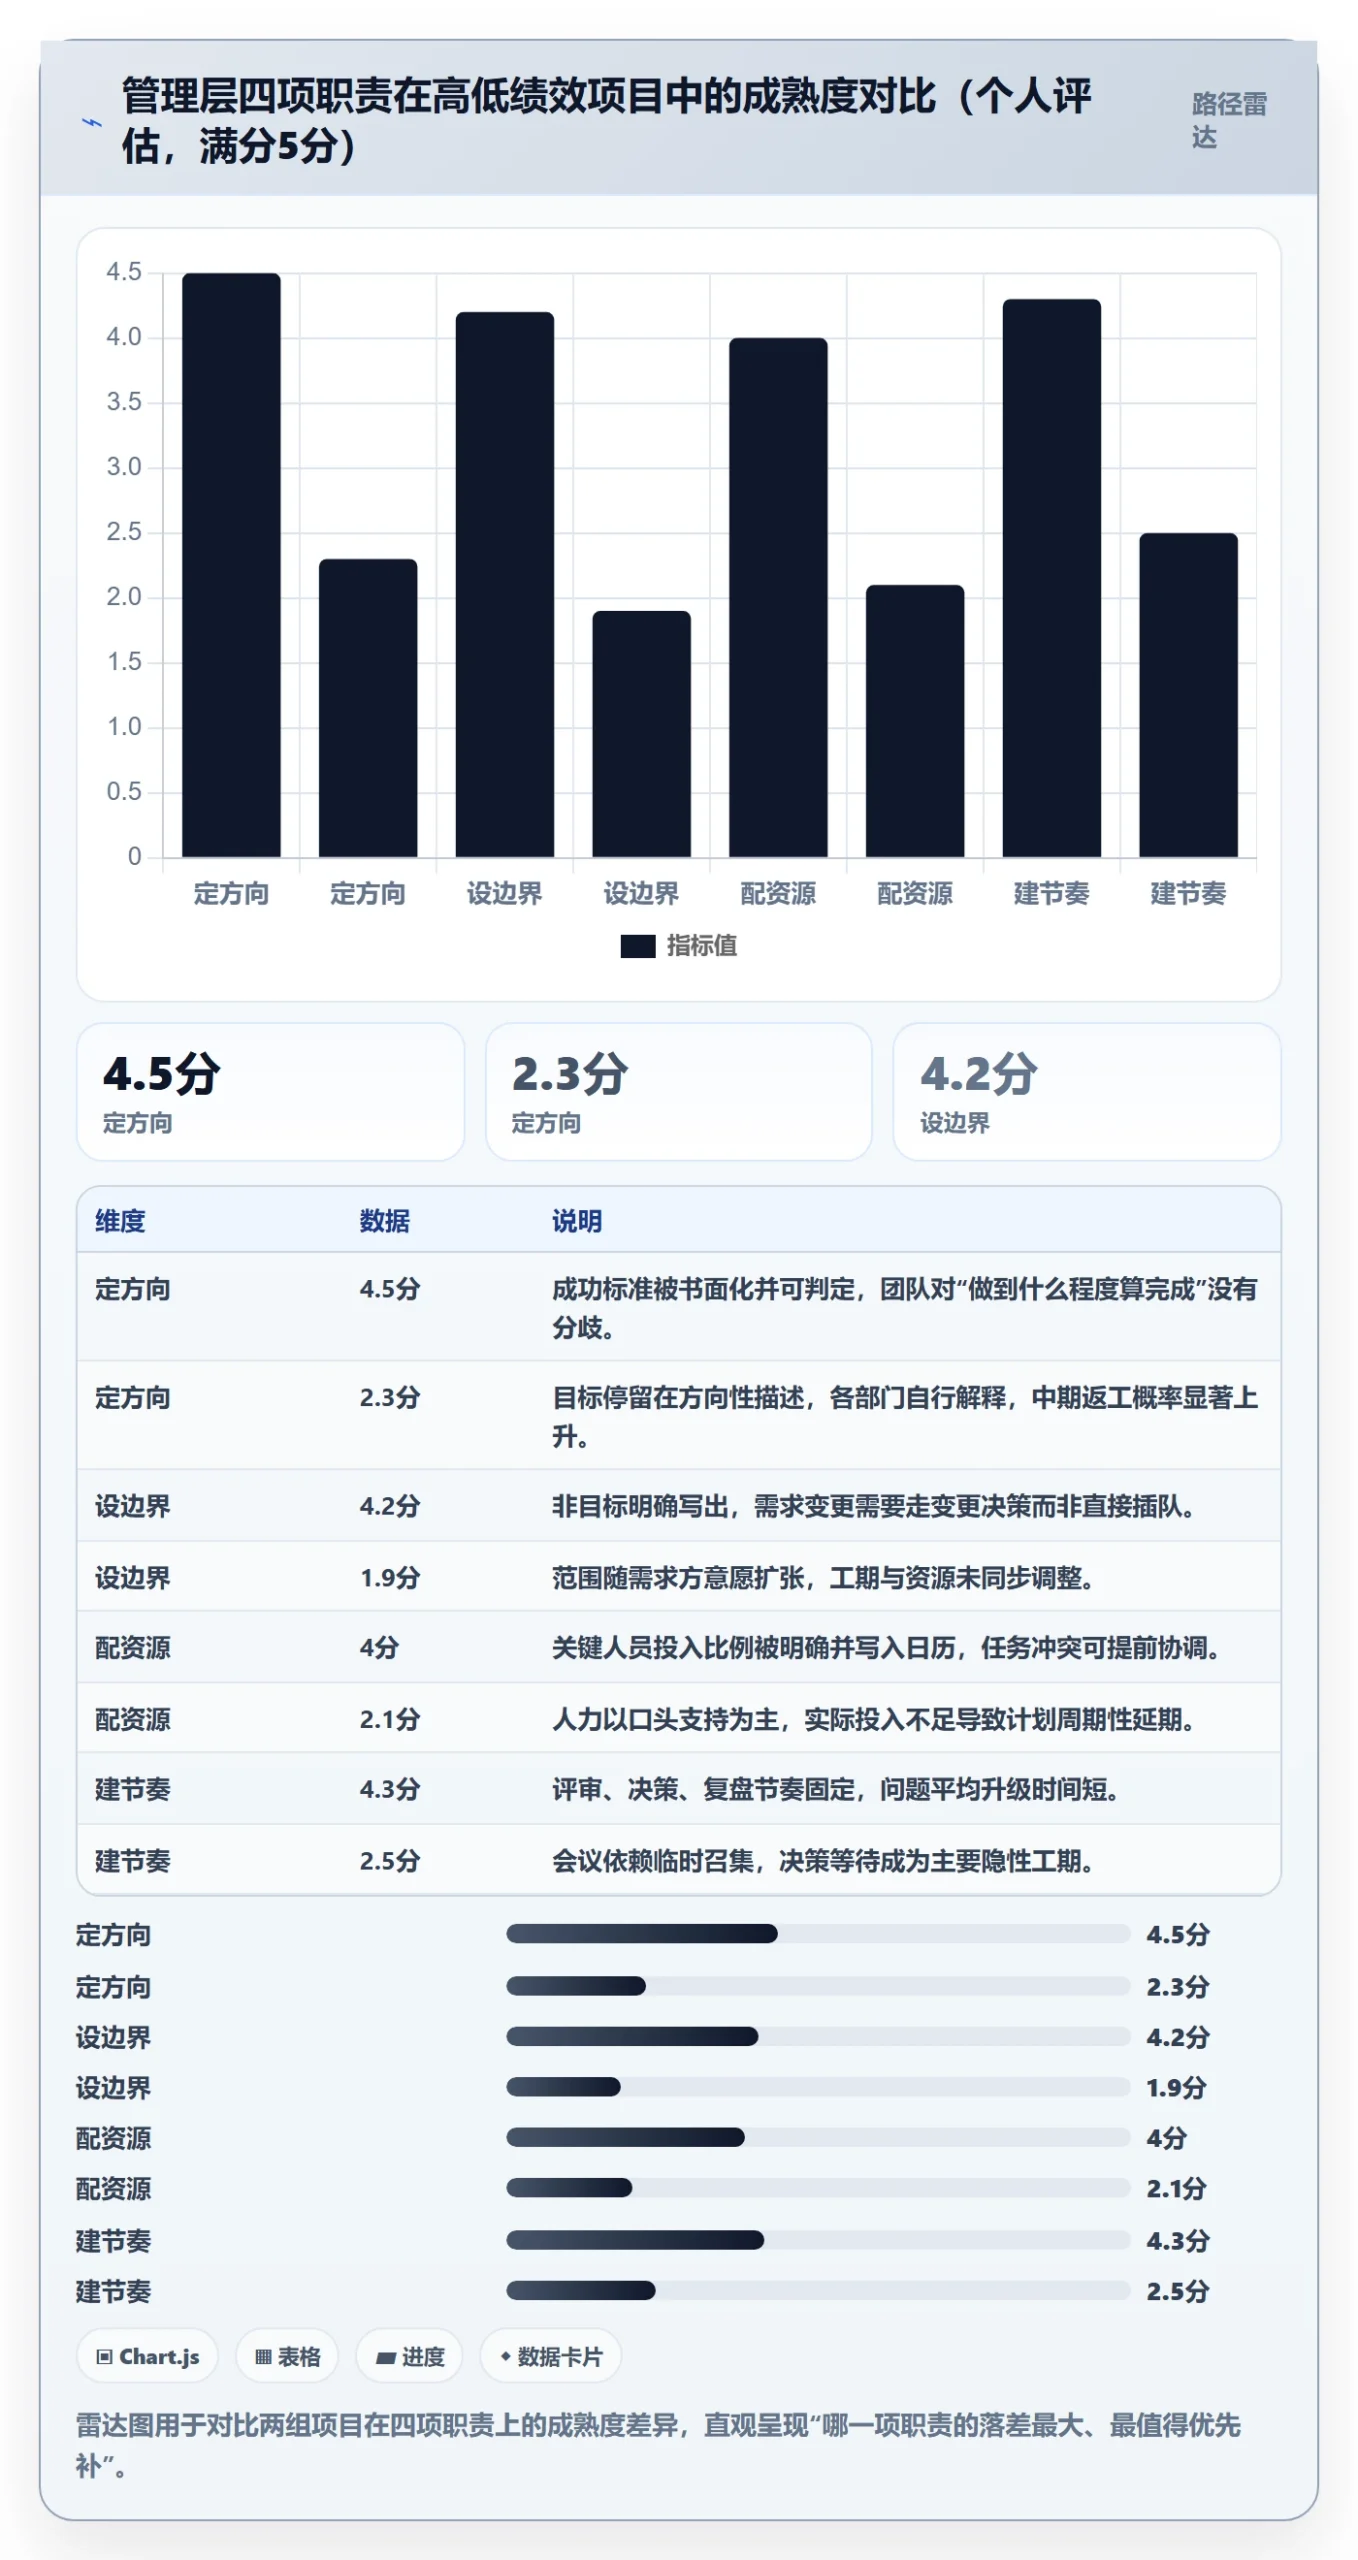Click the 3.0 y-axis label
1358x2560 pixels.
pos(124,466)
